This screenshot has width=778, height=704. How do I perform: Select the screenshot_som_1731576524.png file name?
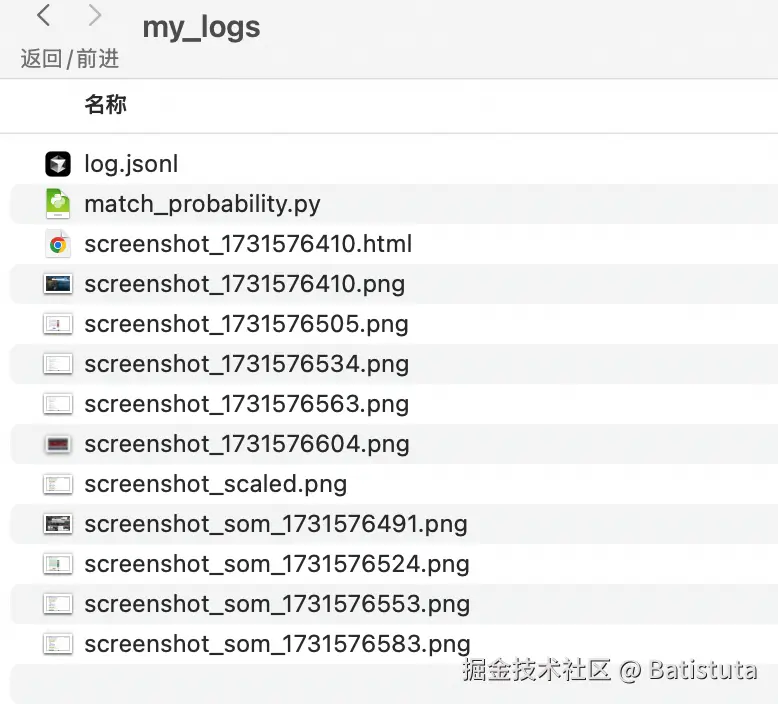tap(276, 564)
